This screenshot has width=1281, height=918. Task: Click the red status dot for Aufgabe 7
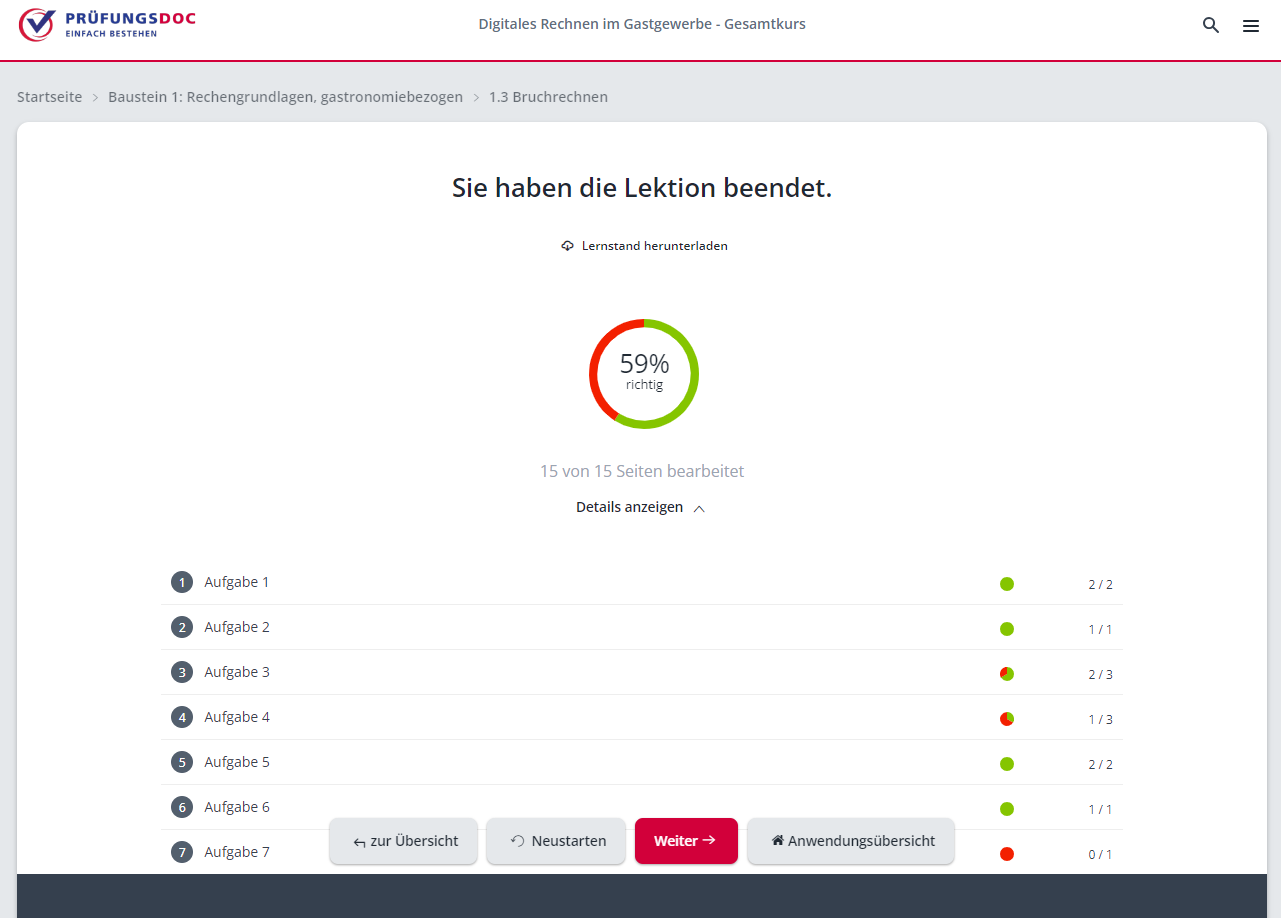click(1007, 854)
